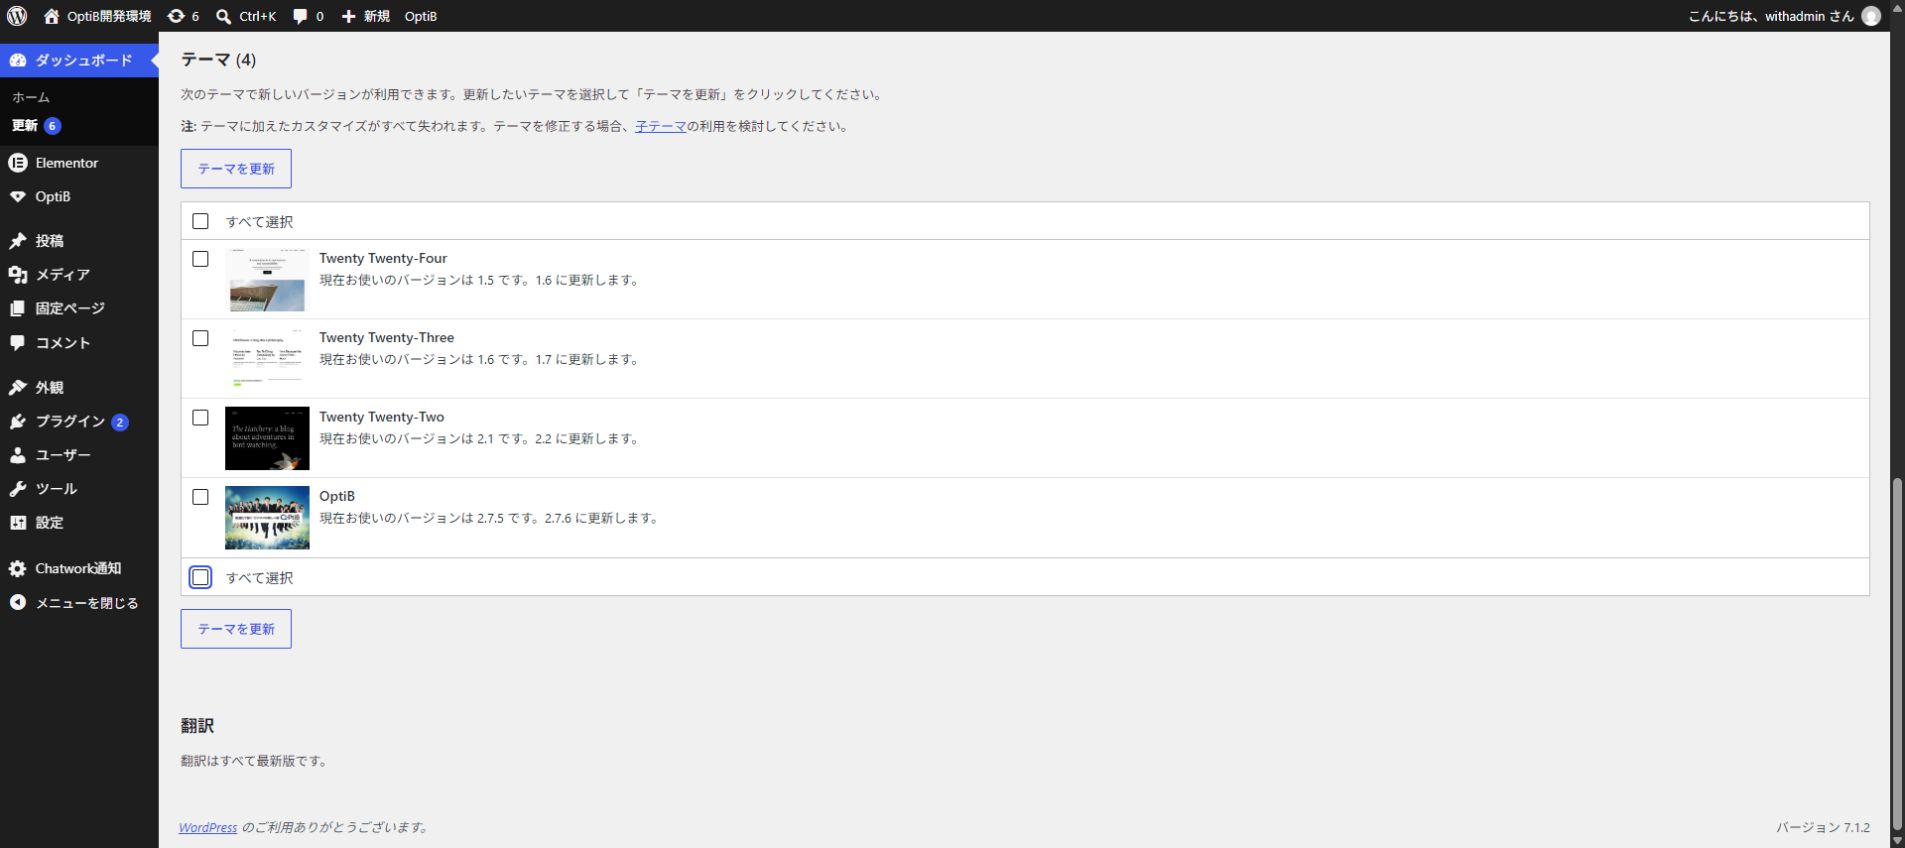Open the updates icon in admin bar
The width and height of the screenshot is (1905, 848).
click(176, 16)
